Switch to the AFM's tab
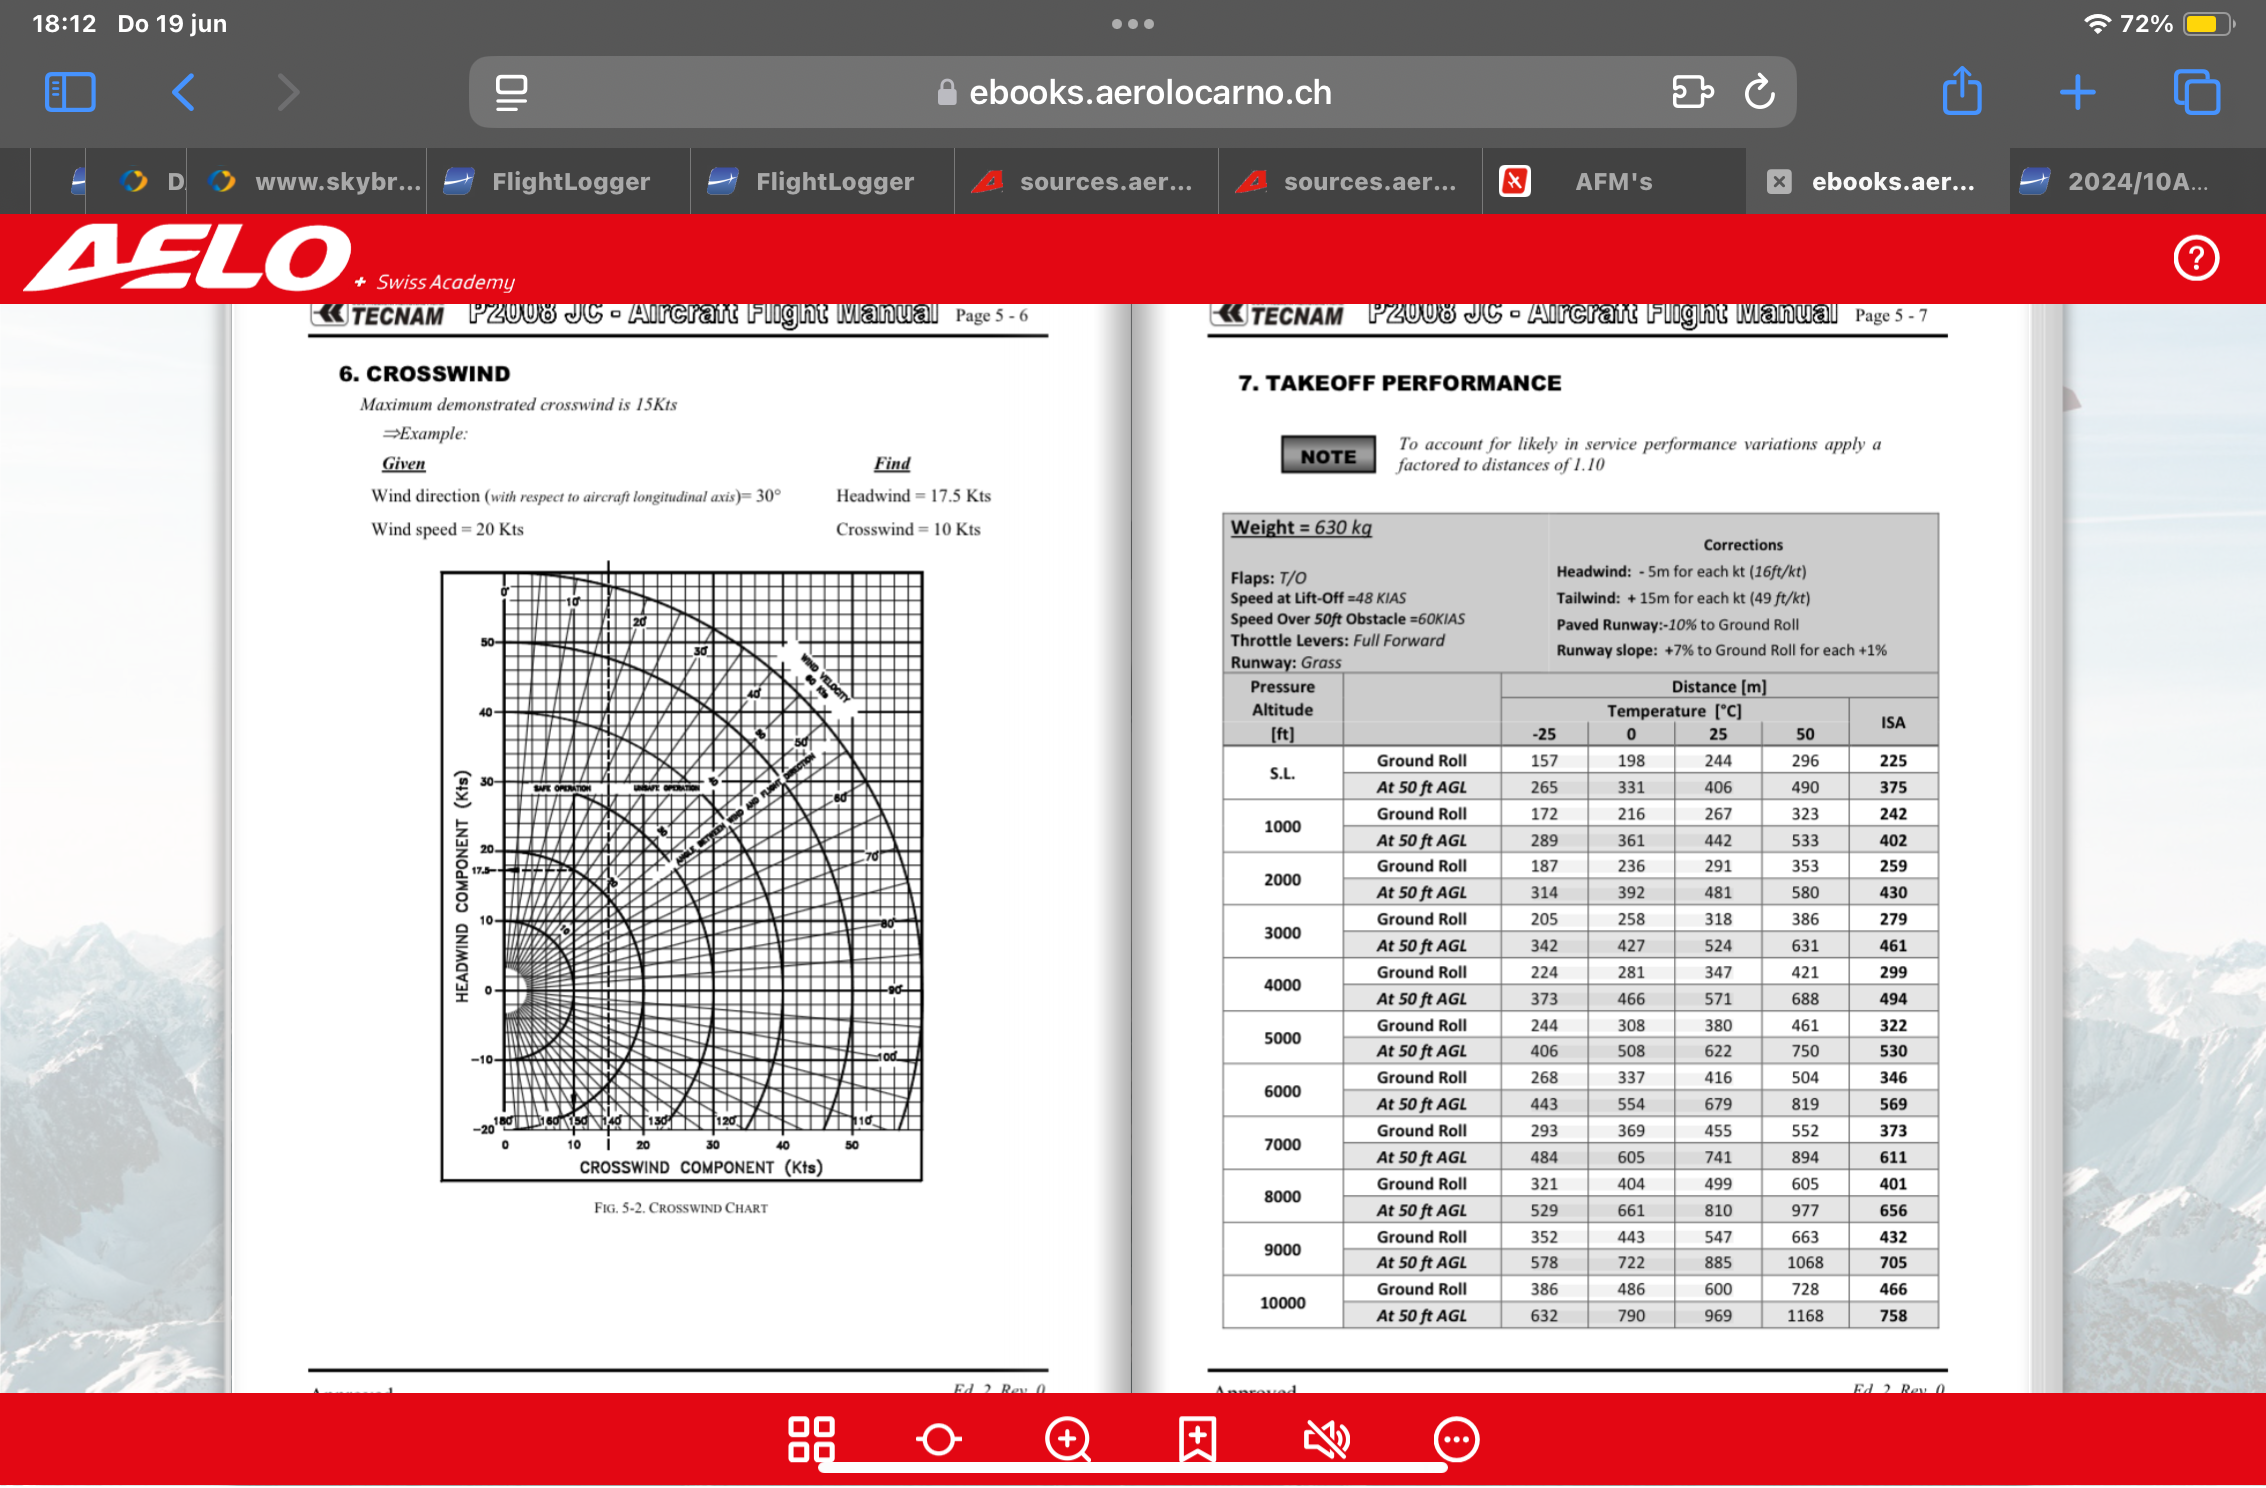The width and height of the screenshot is (2266, 1488). 1612,181
